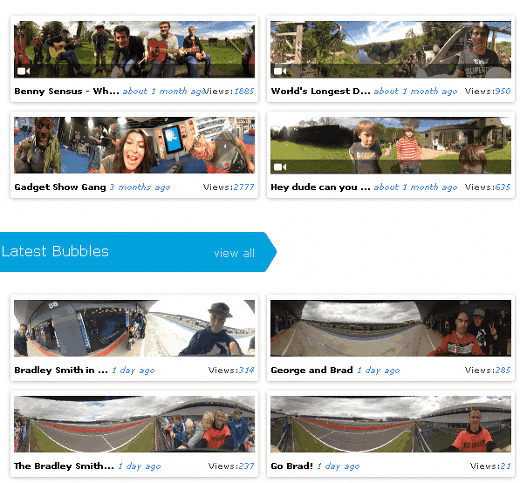Open the Go Brad! title link

point(292,466)
